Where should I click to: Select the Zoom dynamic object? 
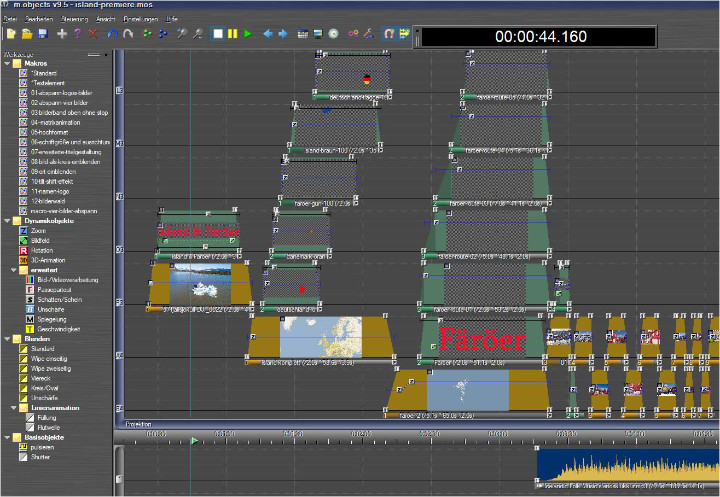point(40,230)
